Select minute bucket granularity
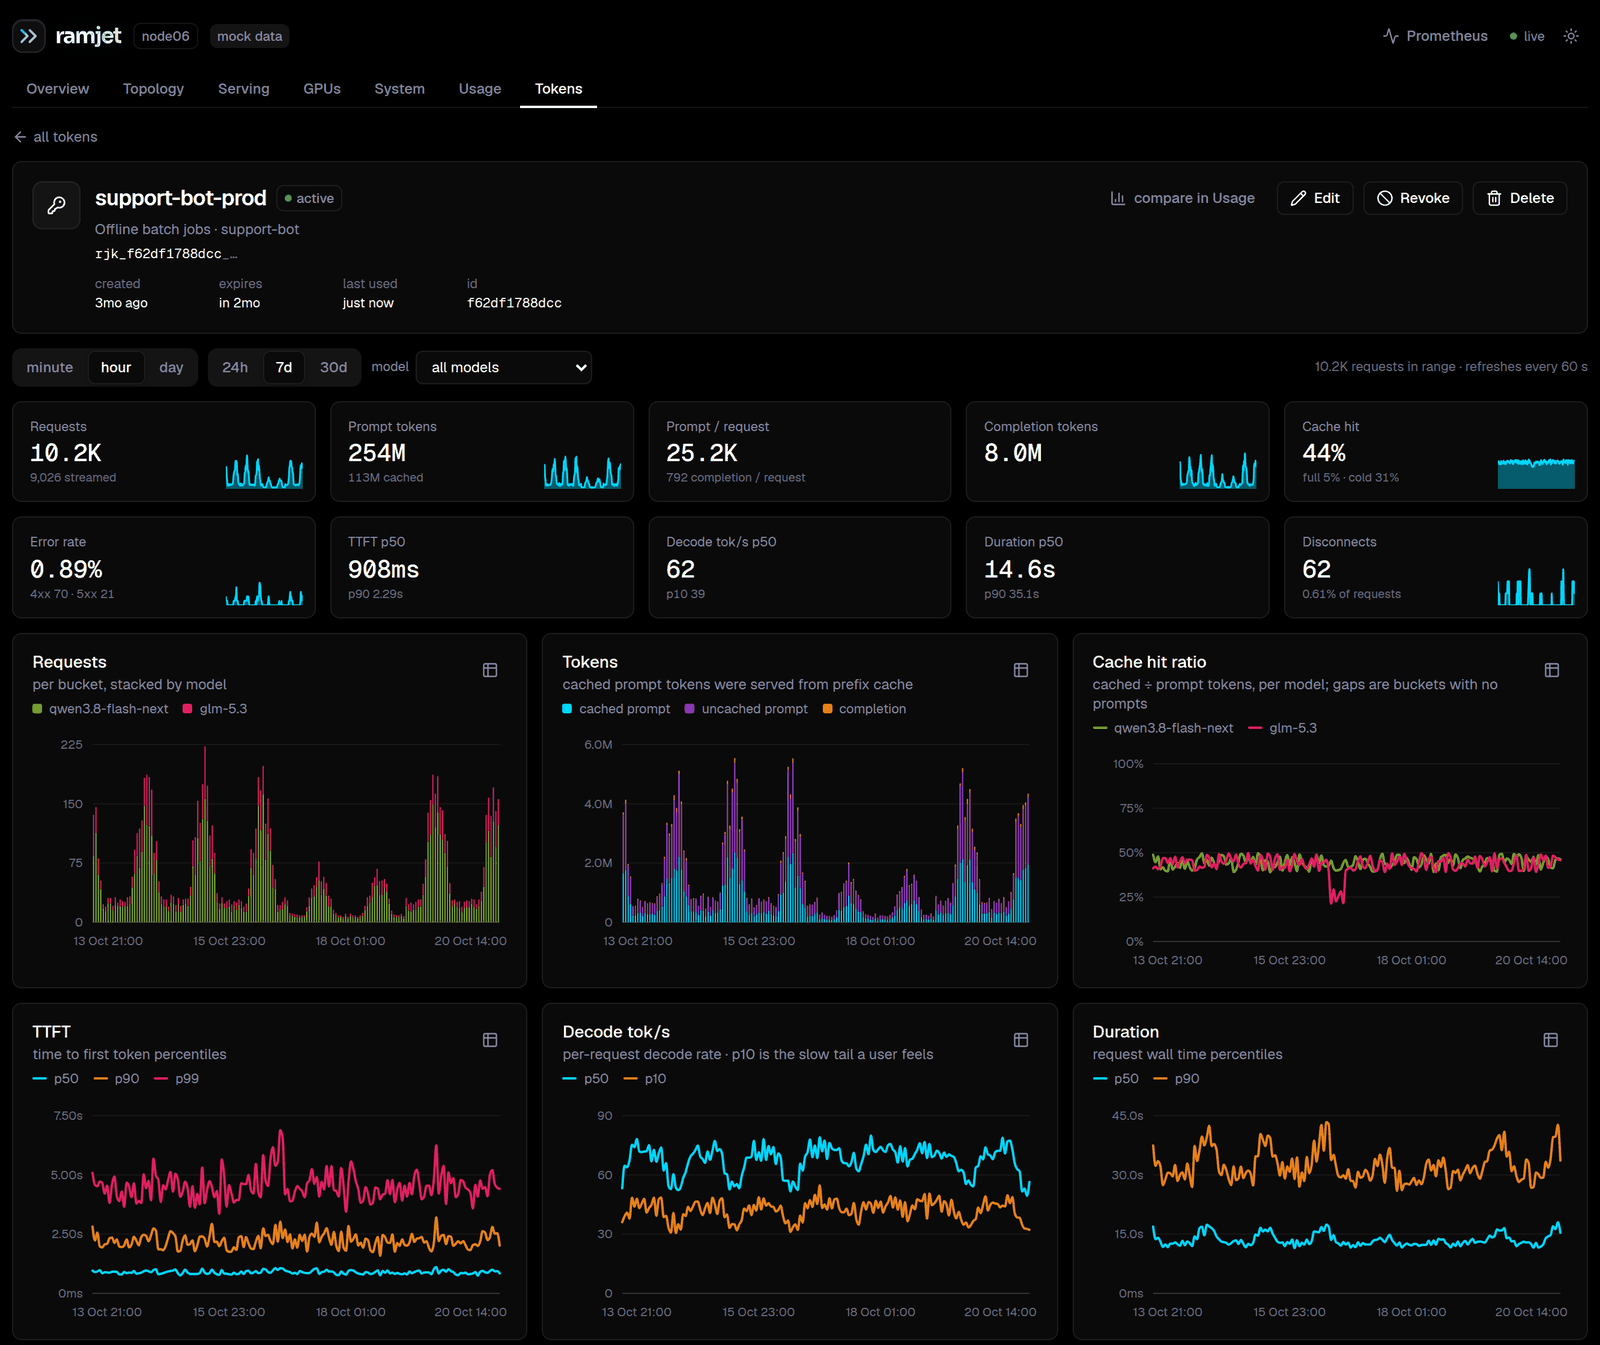 click(x=50, y=367)
